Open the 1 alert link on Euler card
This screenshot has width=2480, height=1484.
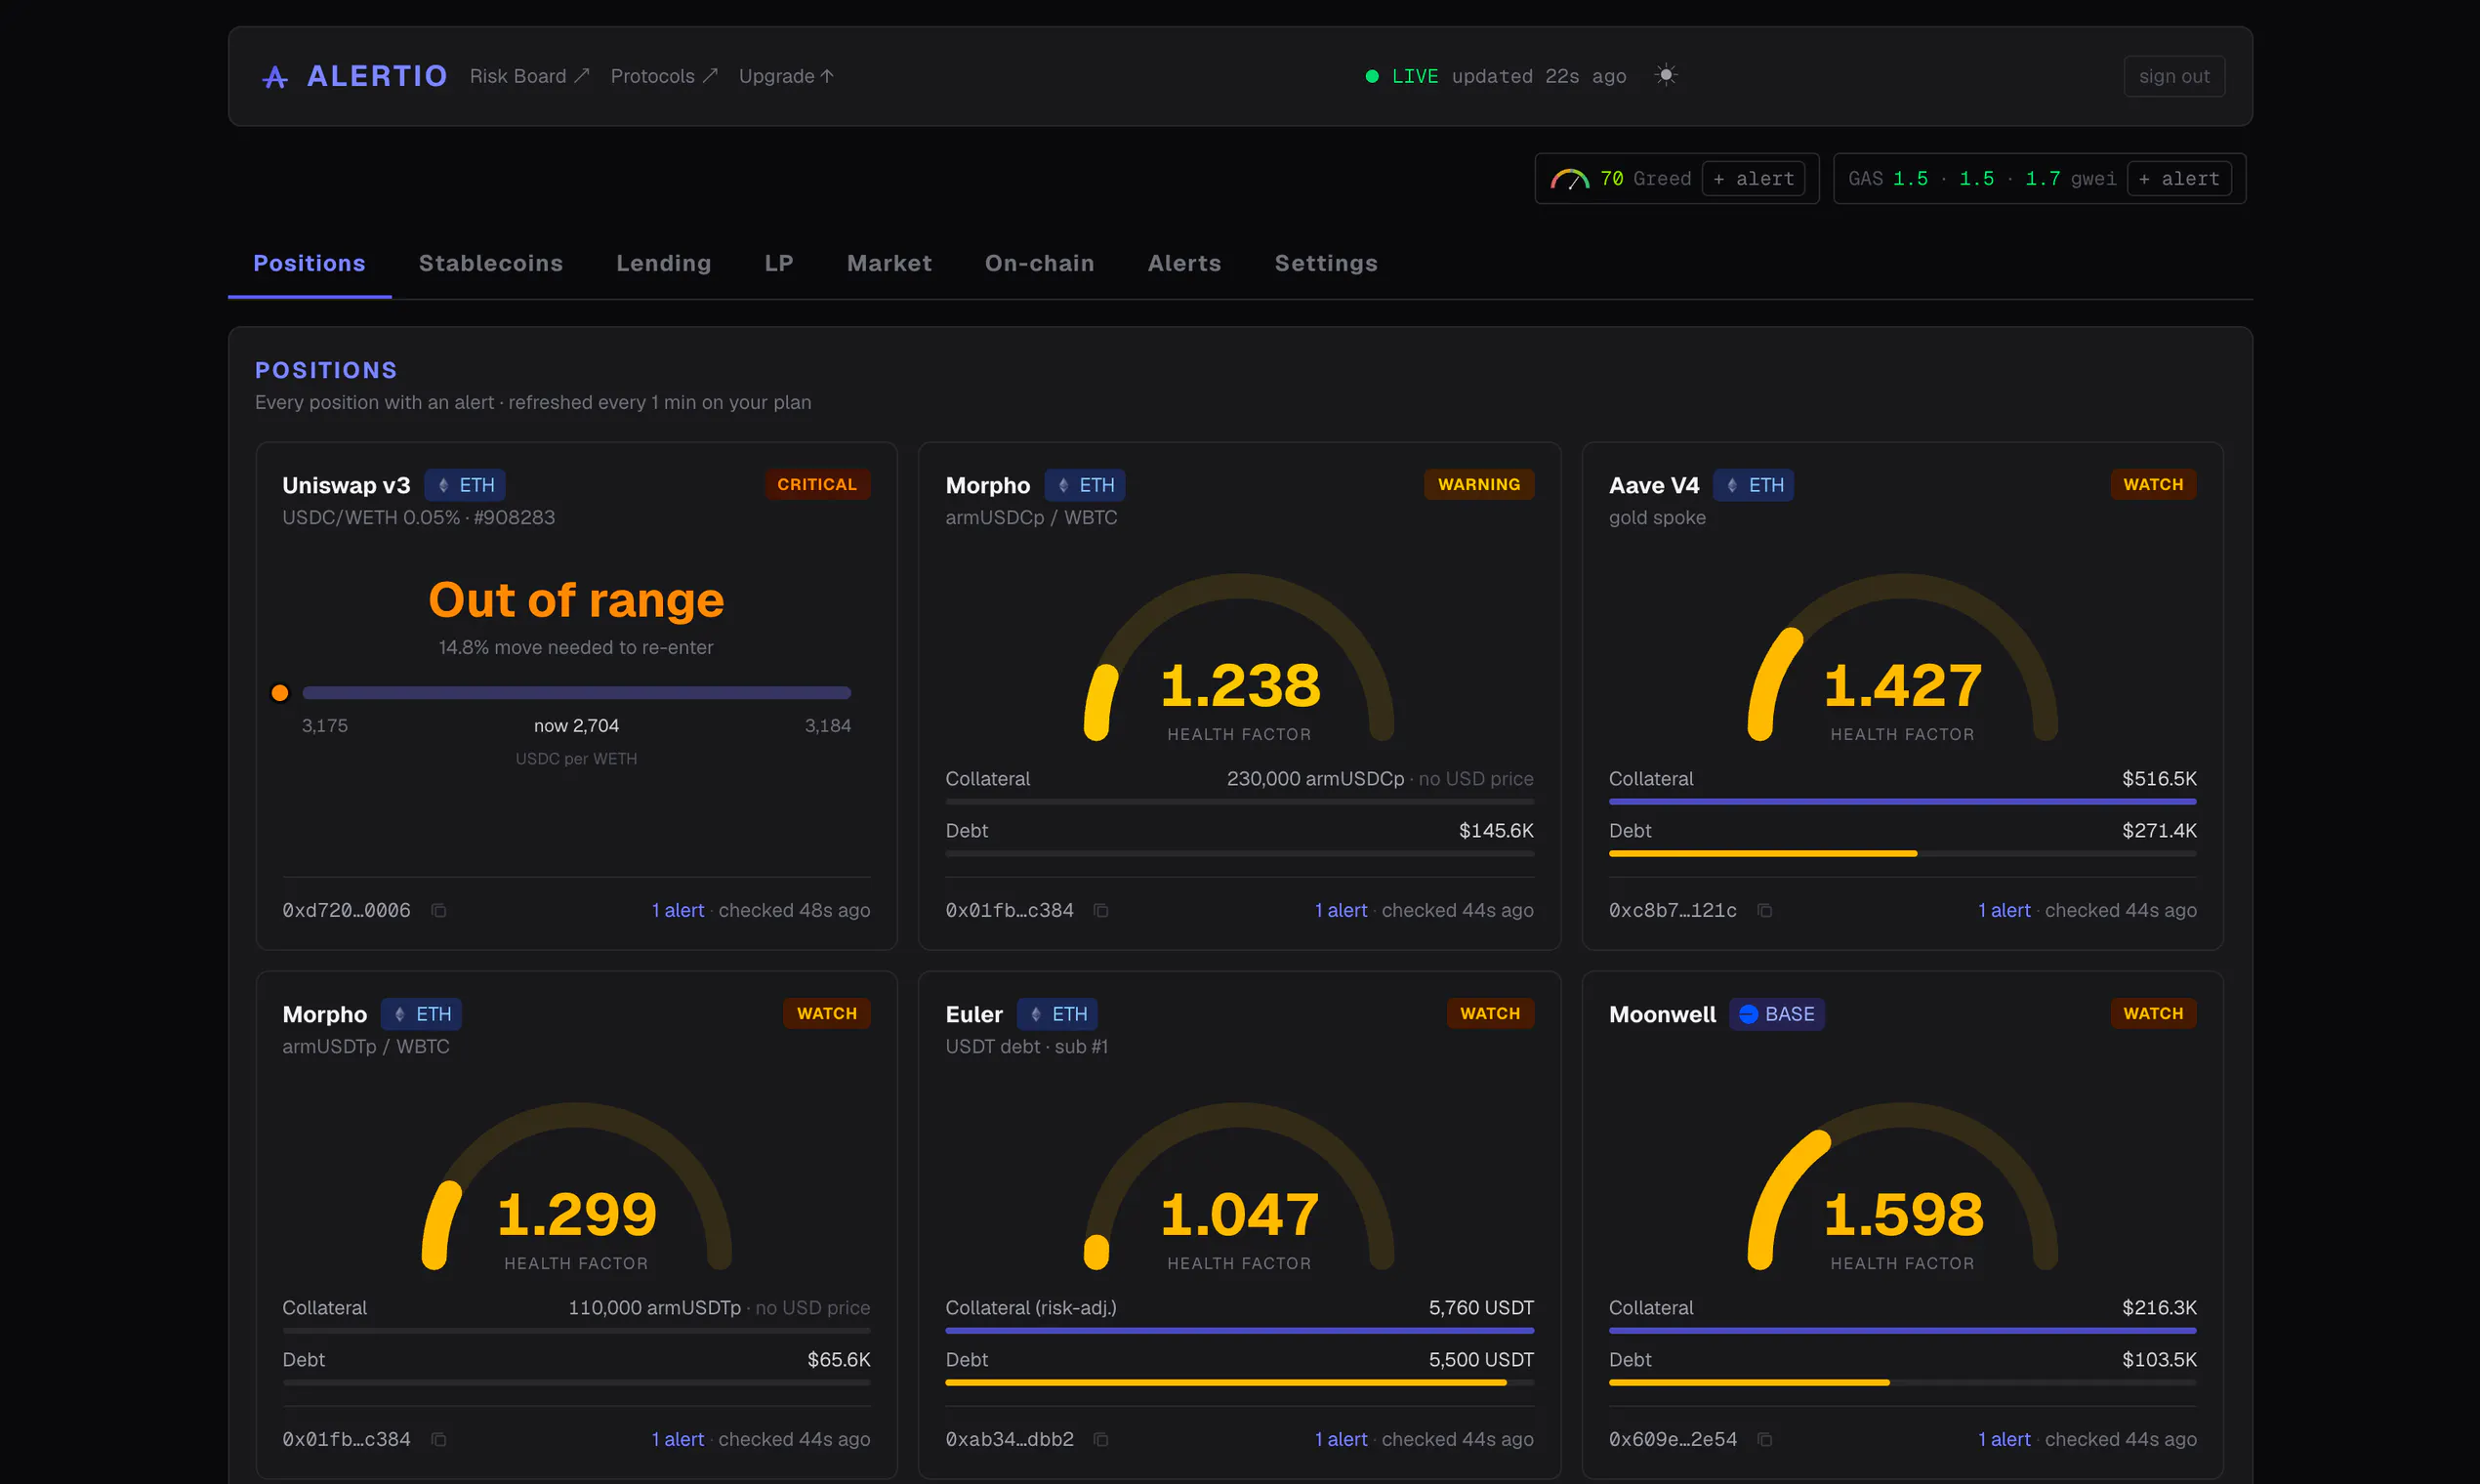[x=1341, y=1440]
